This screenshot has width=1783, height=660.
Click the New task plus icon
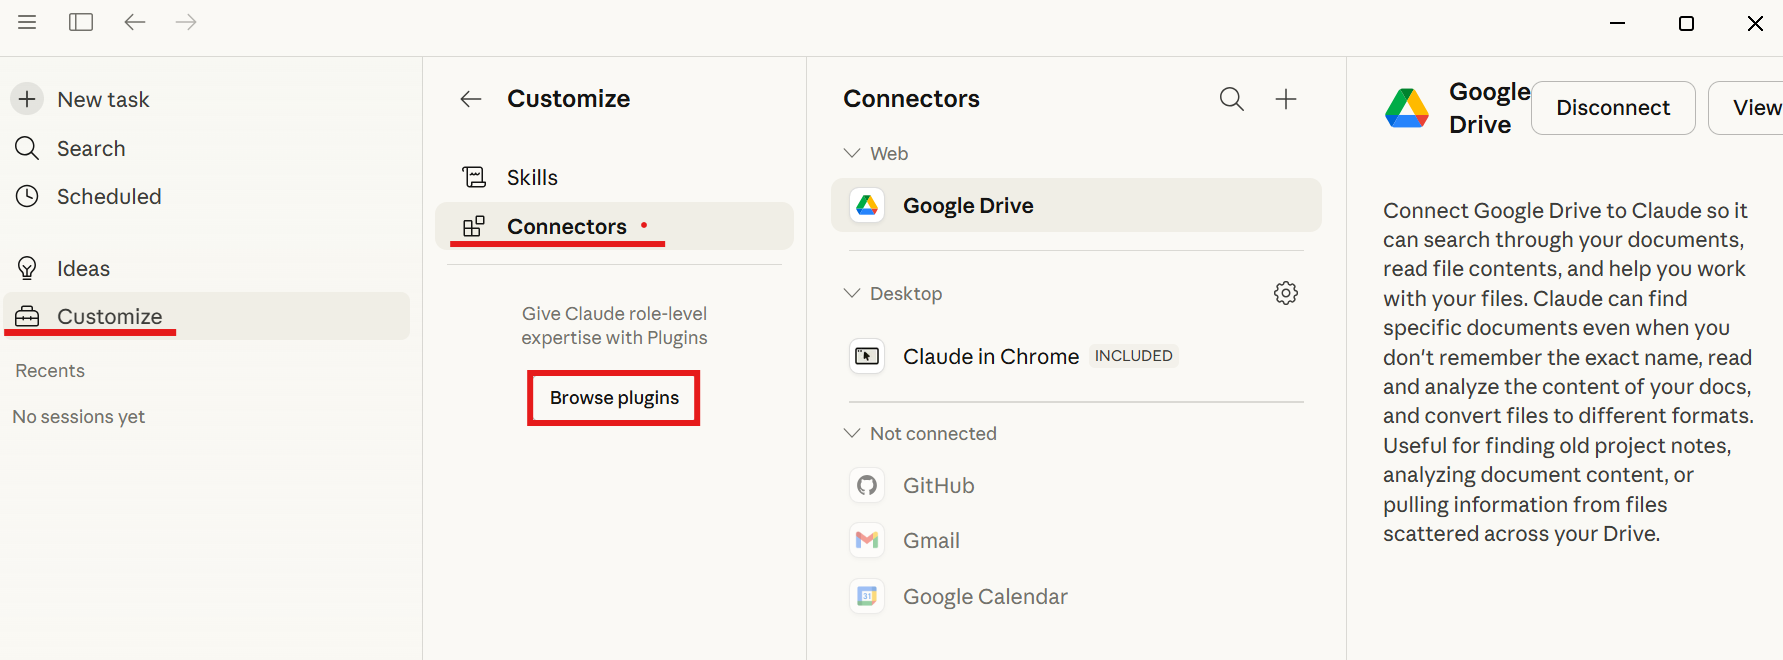pos(26,98)
